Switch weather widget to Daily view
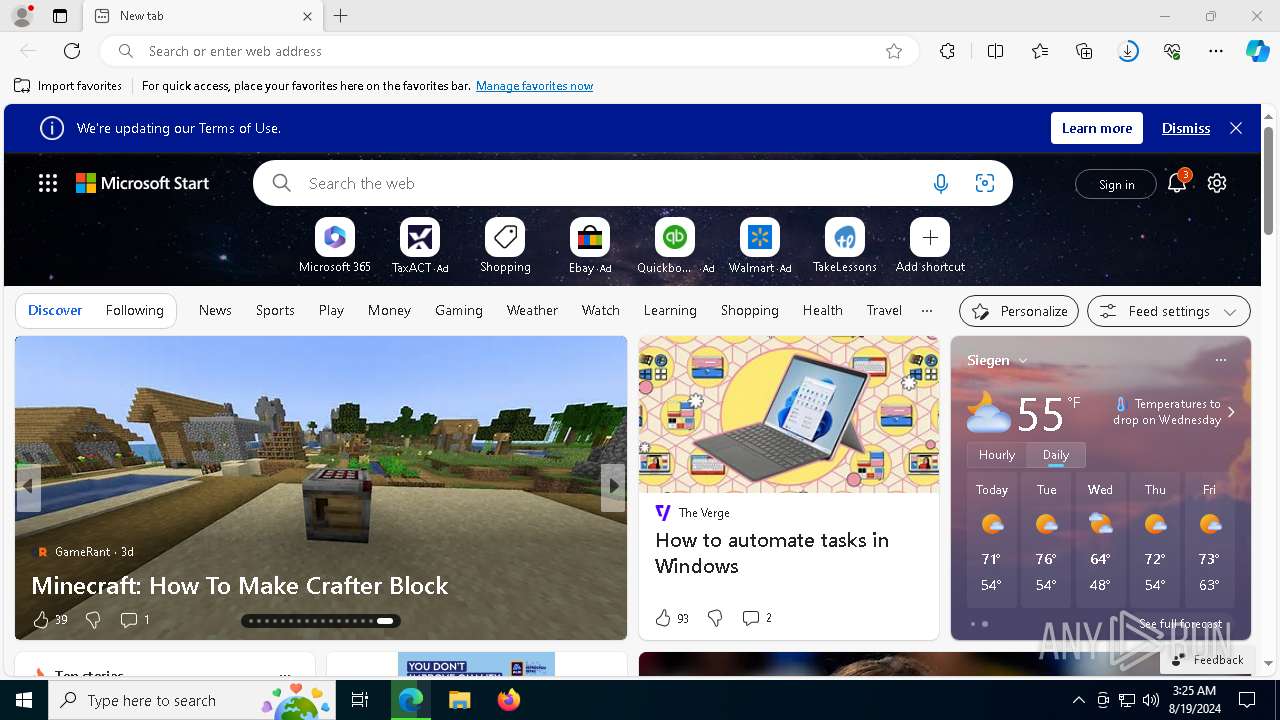The width and height of the screenshot is (1280, 720). tap(1056, 455)
